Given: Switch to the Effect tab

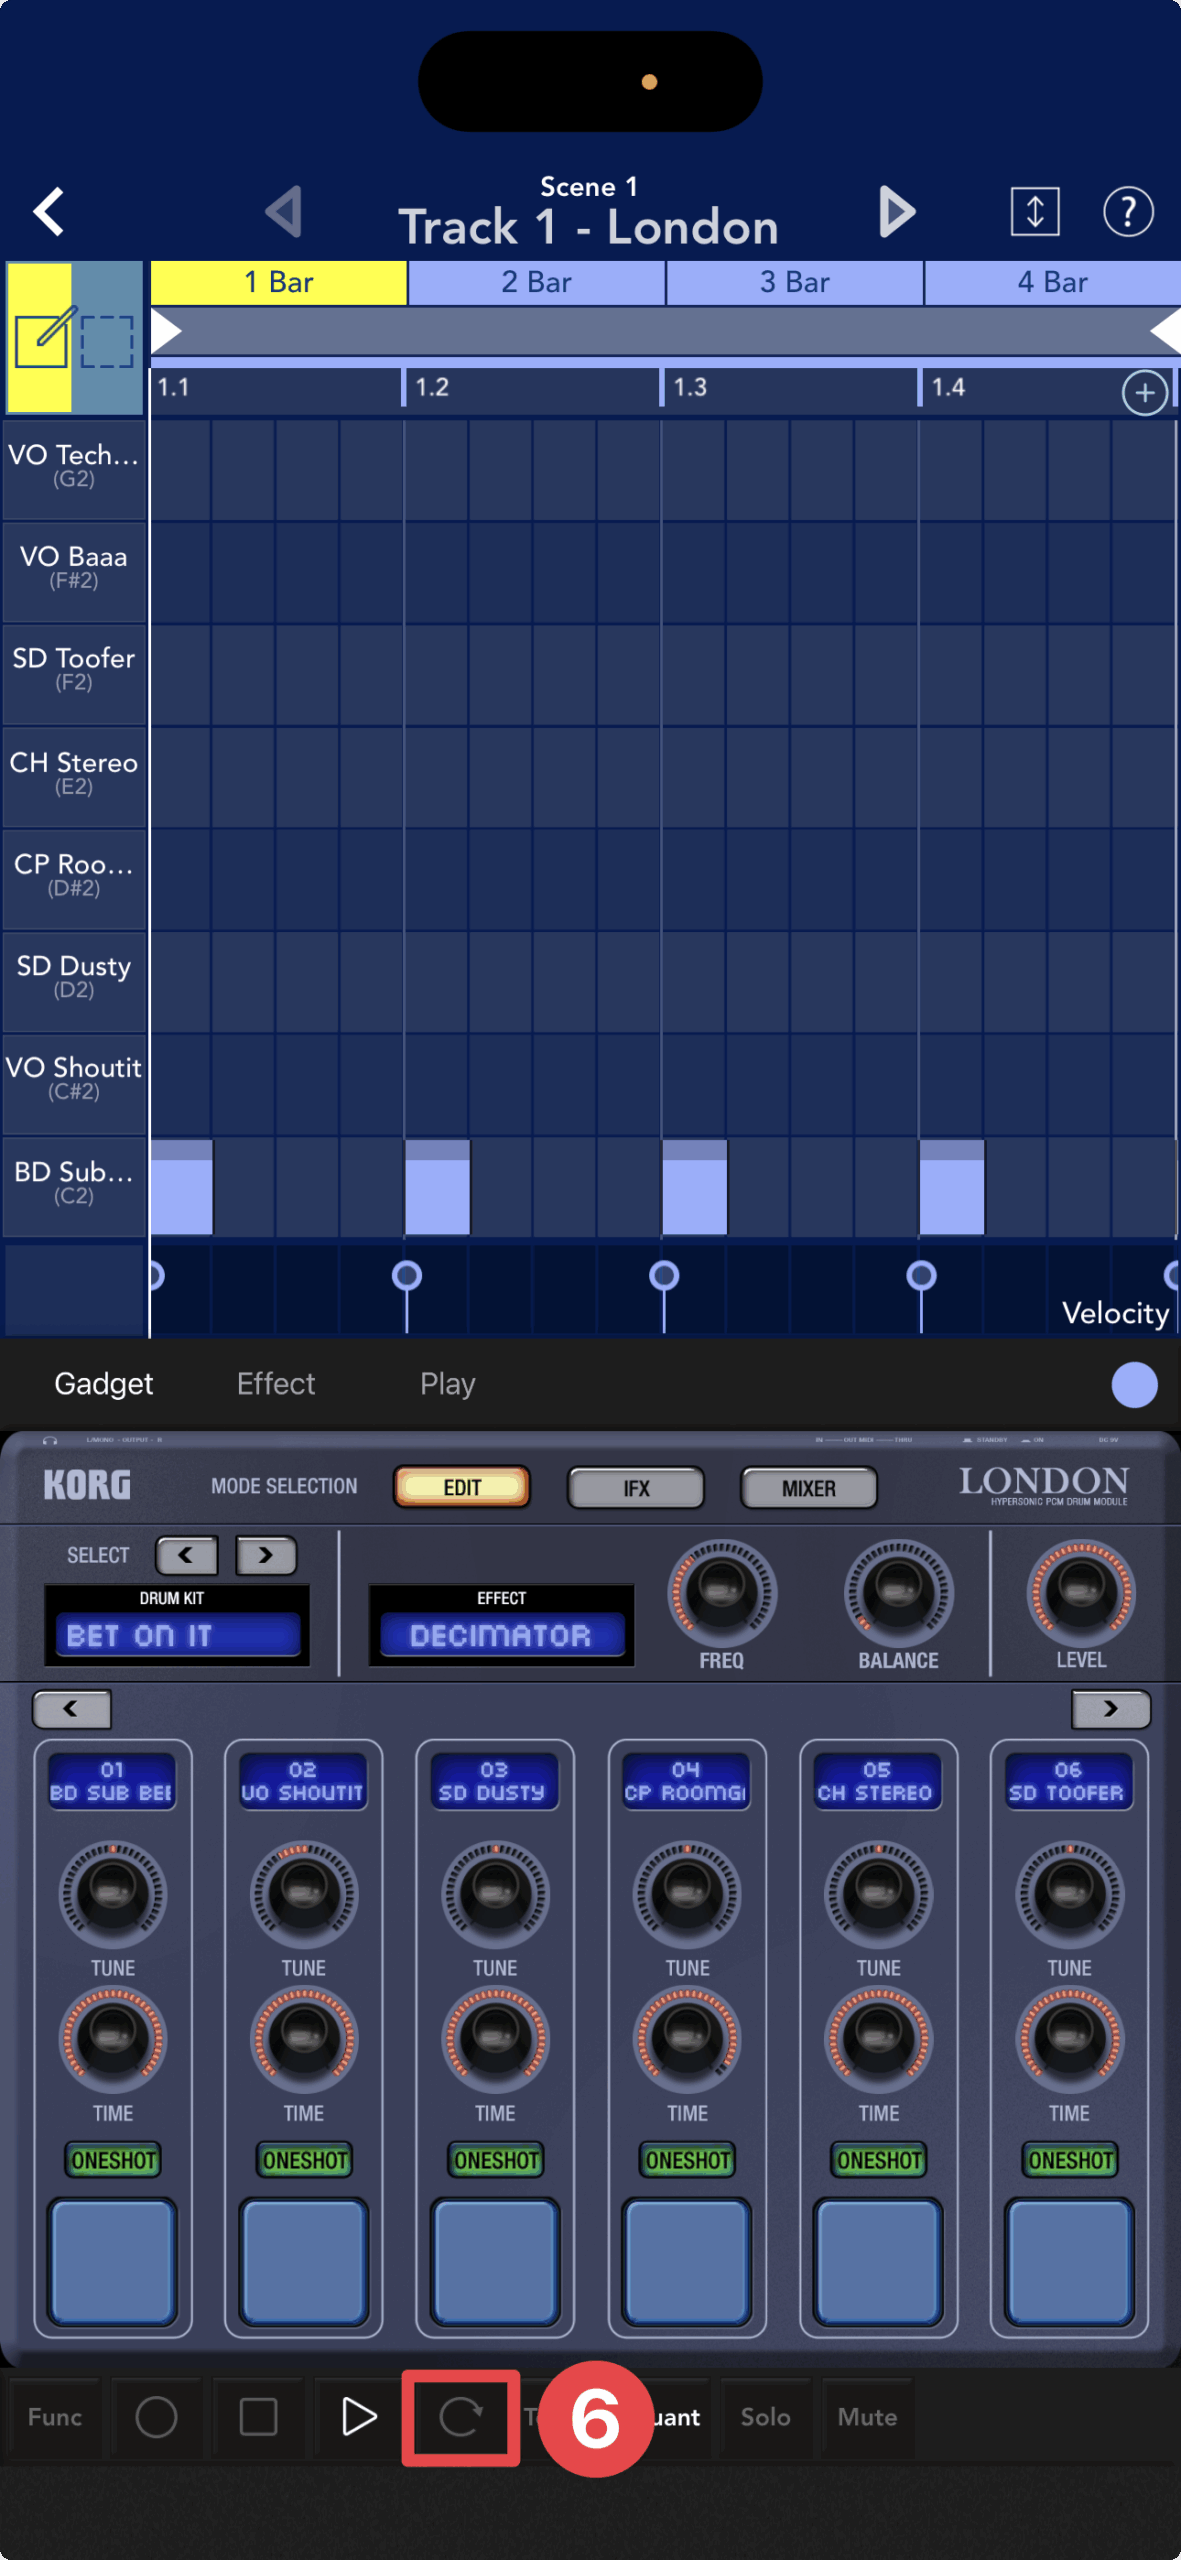Looking at the screenshot, I should point(276,1384).
